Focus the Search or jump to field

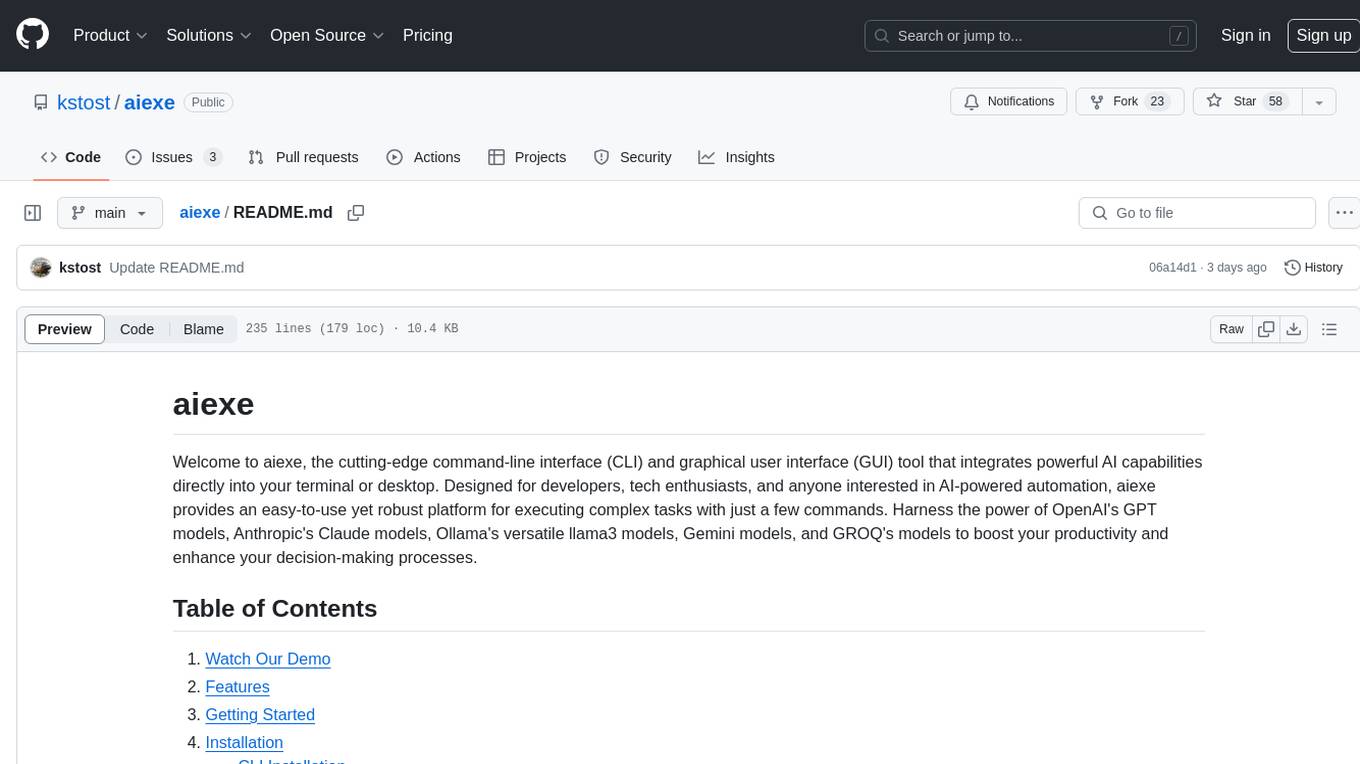pyautogui.click(x=1031, y=36)
